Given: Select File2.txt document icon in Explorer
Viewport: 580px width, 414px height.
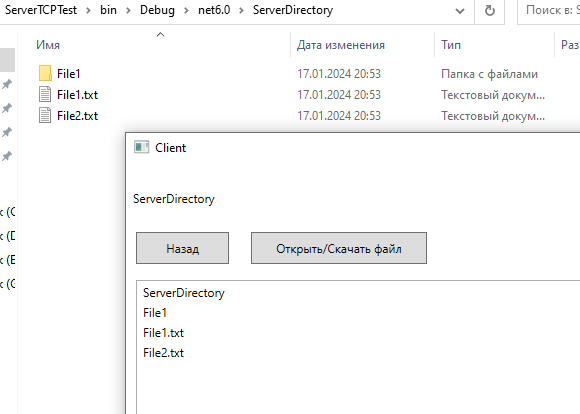Looking at the screenshot, I should (45, 115).
